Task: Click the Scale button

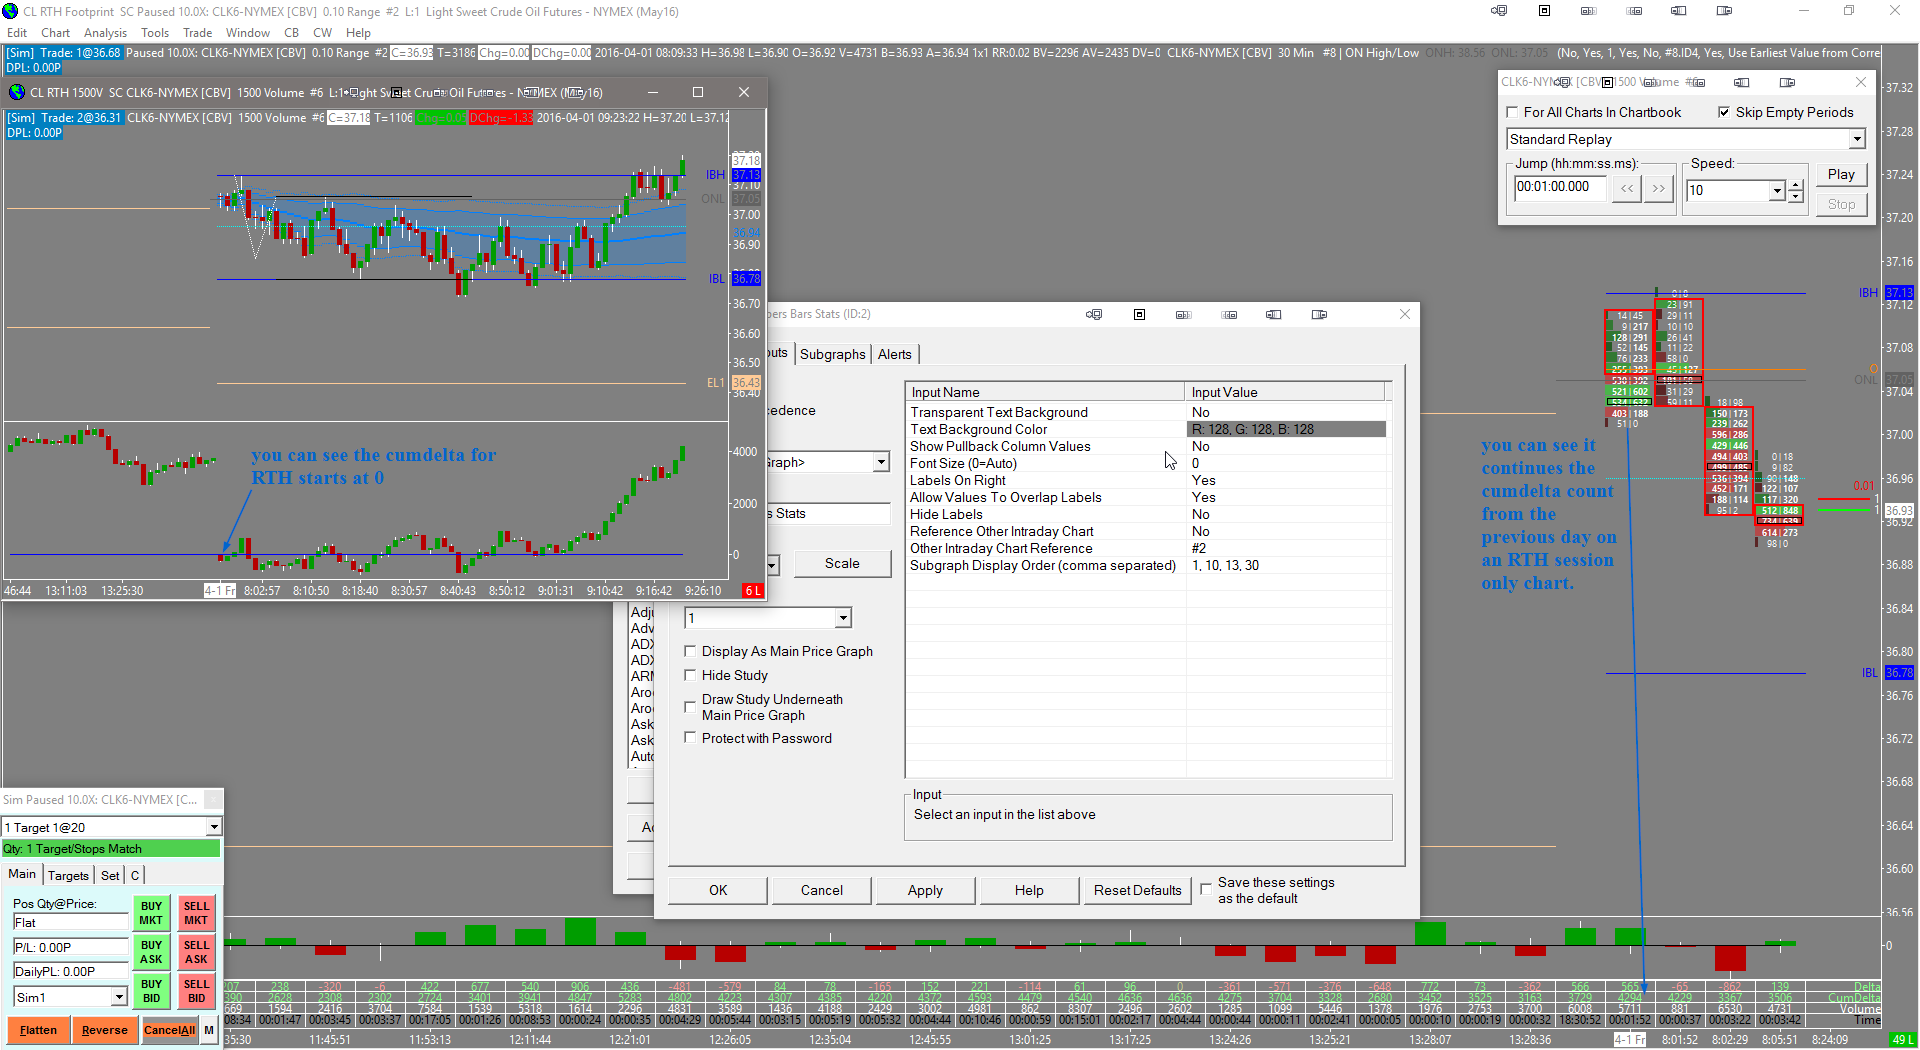Action: [842, 564]
